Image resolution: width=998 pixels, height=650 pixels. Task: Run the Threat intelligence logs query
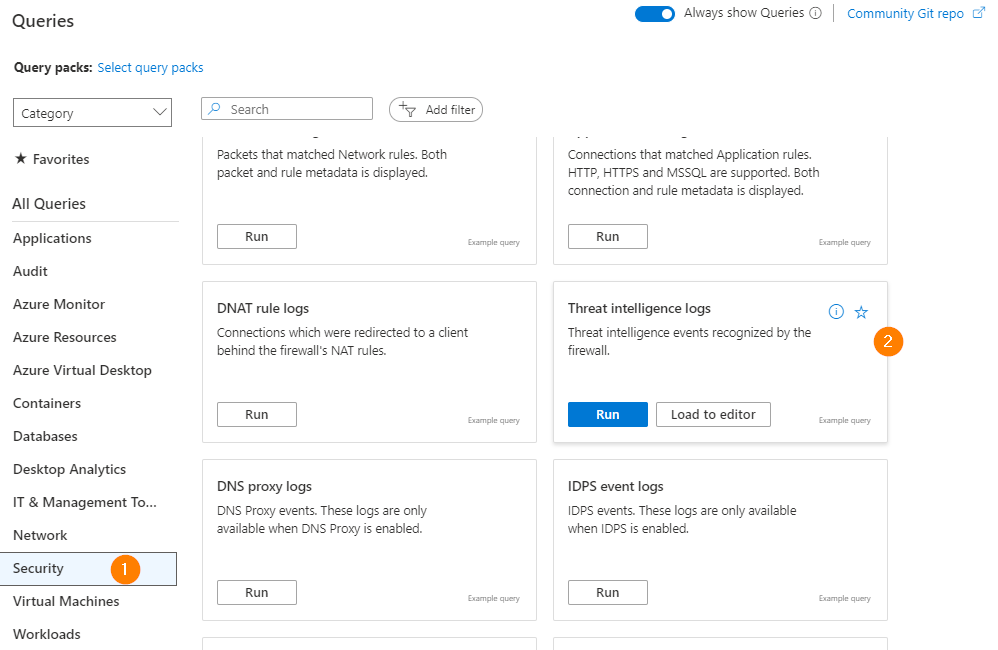tap(607, 414)
